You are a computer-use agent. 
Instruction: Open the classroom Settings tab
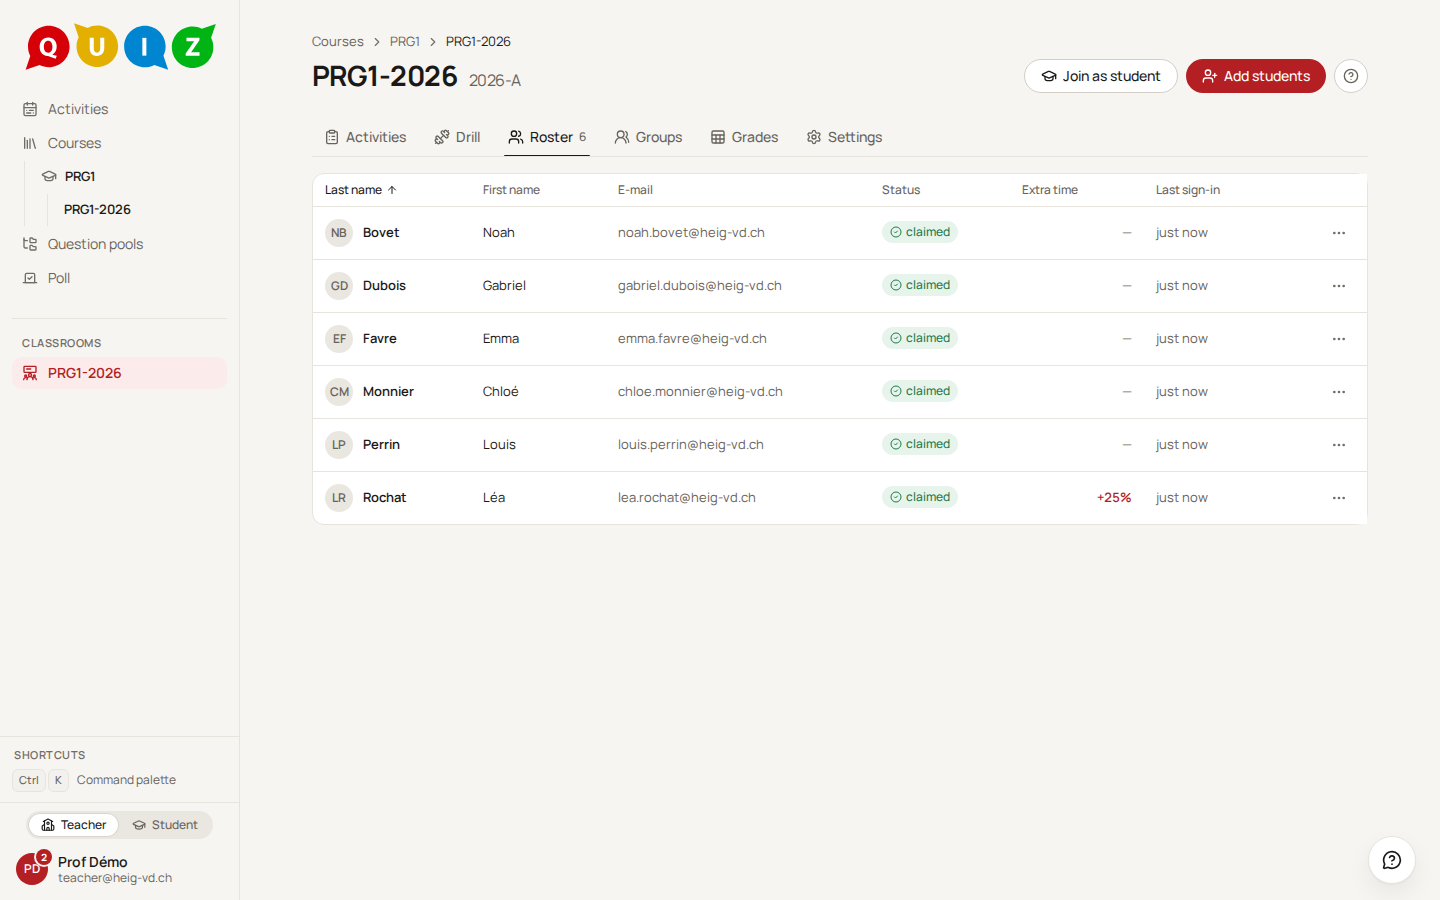pos(844,137)
